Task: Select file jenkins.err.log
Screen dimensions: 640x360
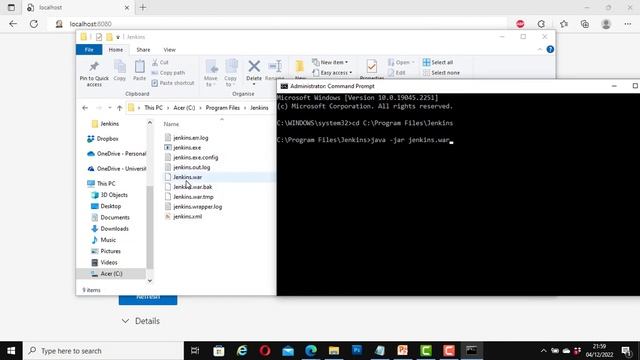Action: pyautogui.click(x=191, y=138)
